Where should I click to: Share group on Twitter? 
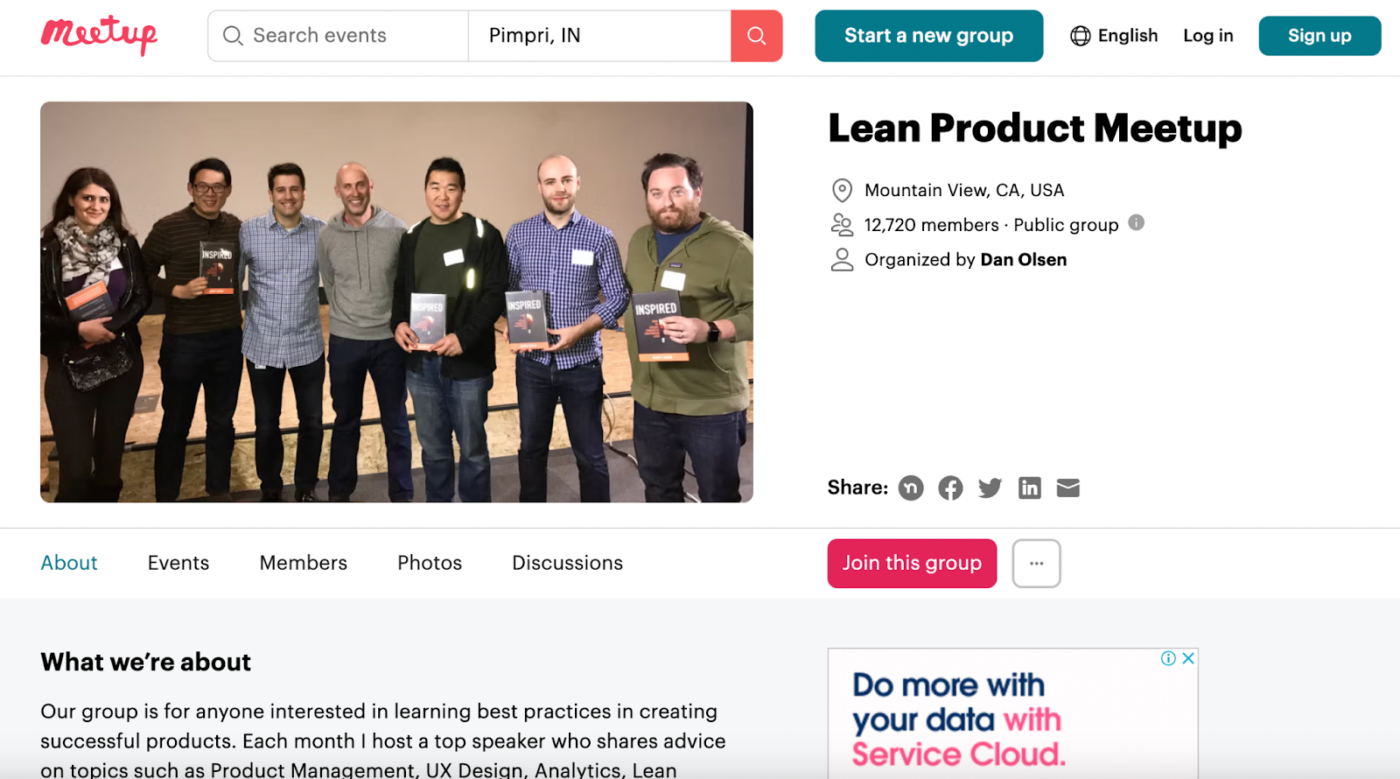[x=990, y=488]
